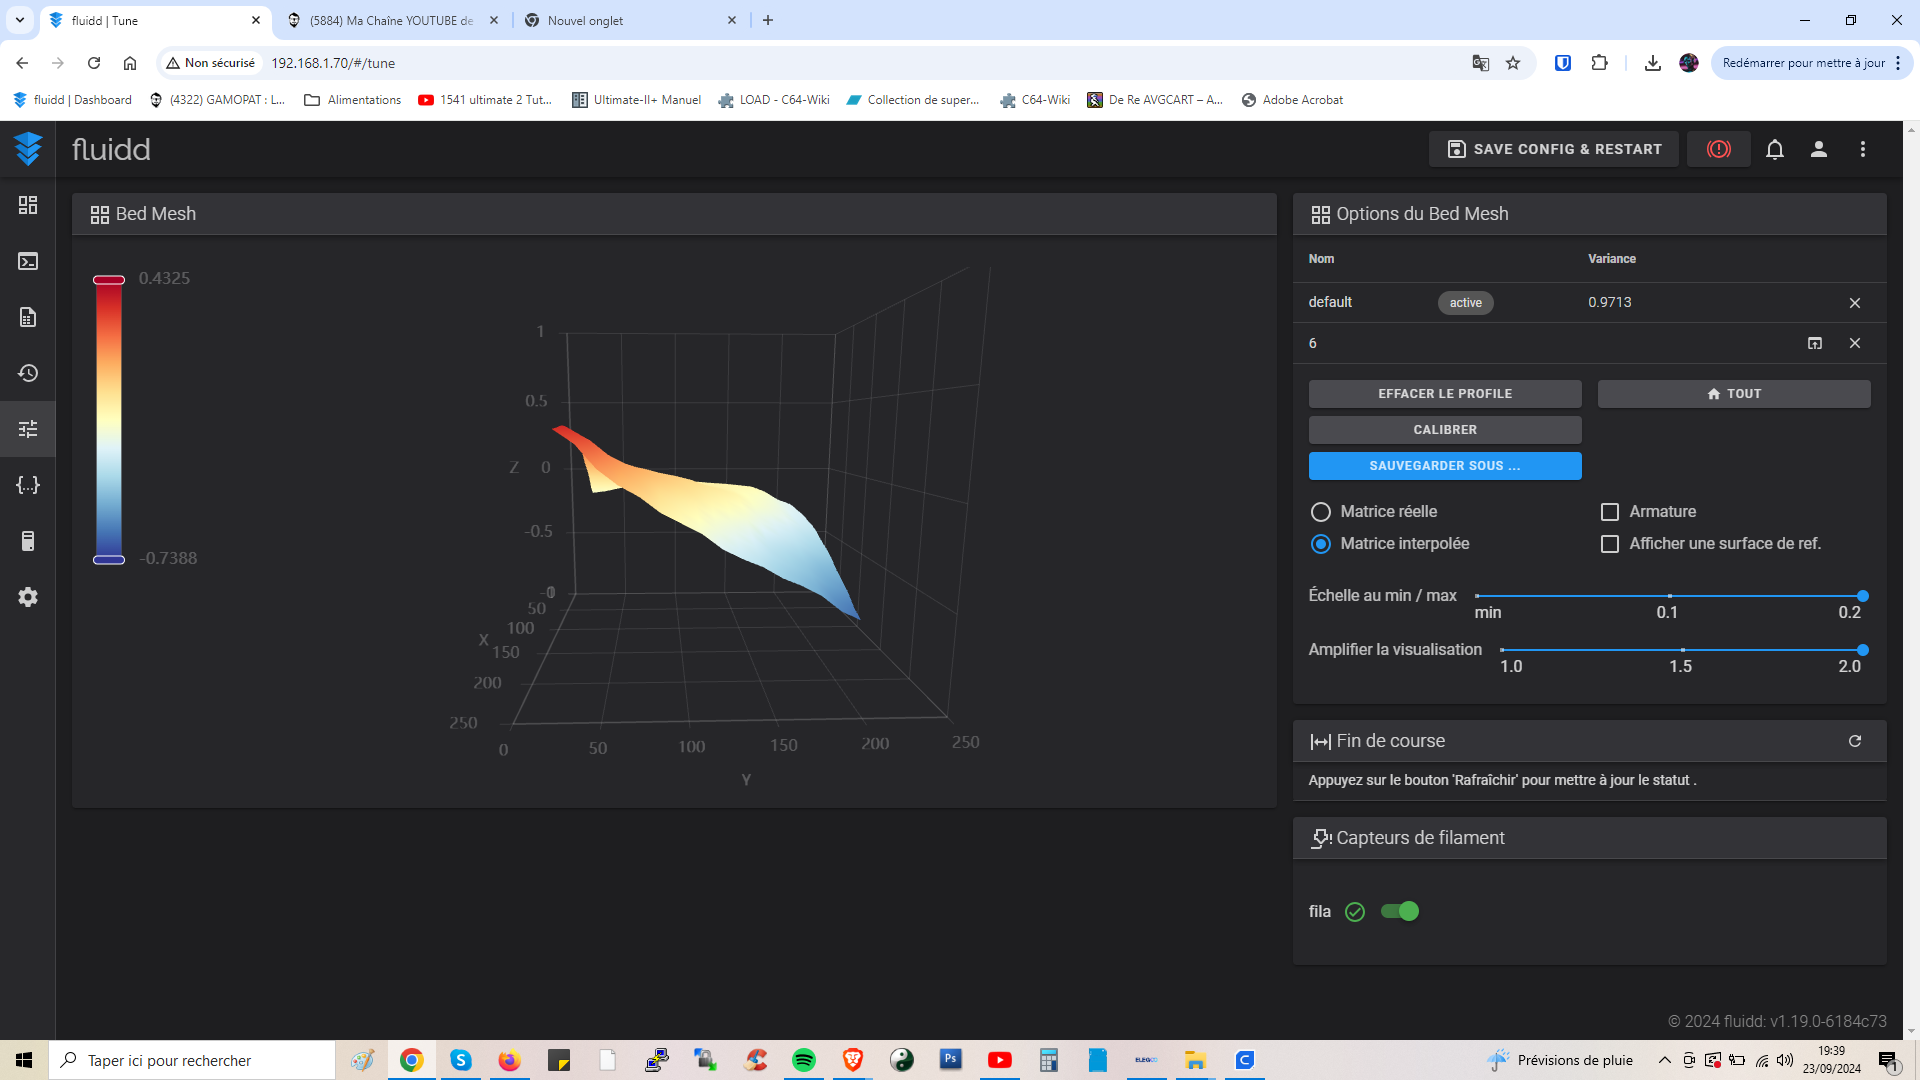
Task: Open the three-dot menu in fluidd header
Action: click(x=1862, y=149)
